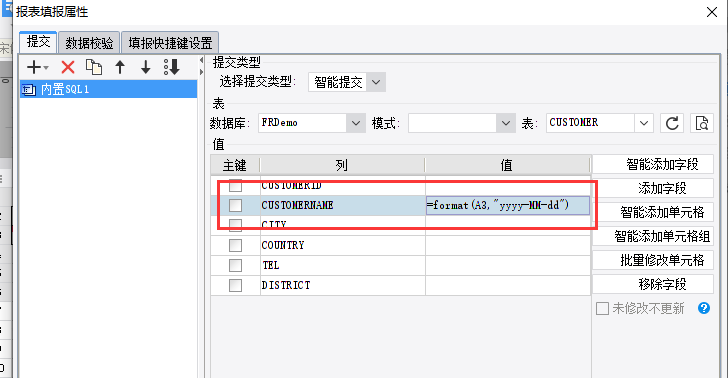Screen dimensions: 728x378
Task: Select the 内置SQL1 list item
Action: click(x=109, y=89)
